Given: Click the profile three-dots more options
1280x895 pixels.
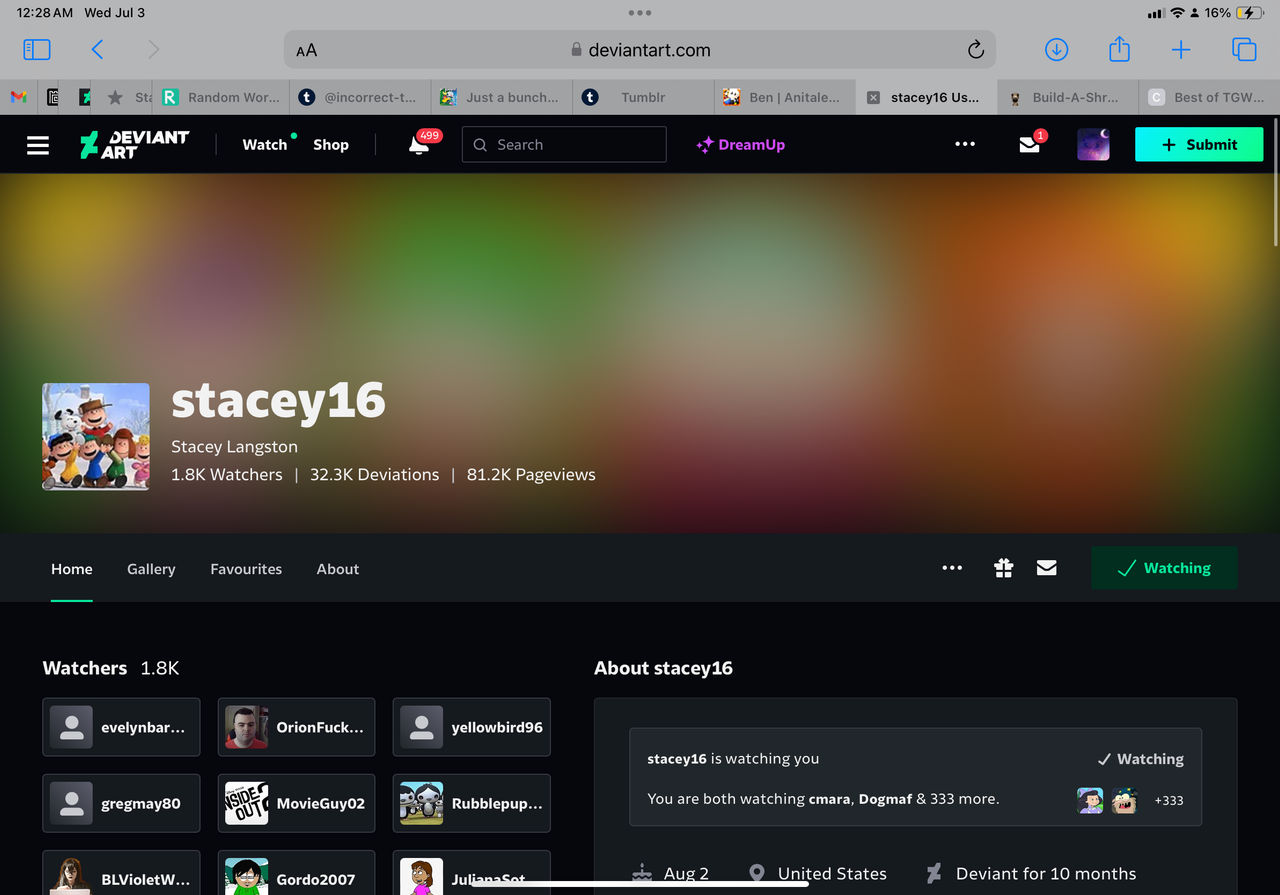Looking at the screenshot, I should click(x=952, y=568).
